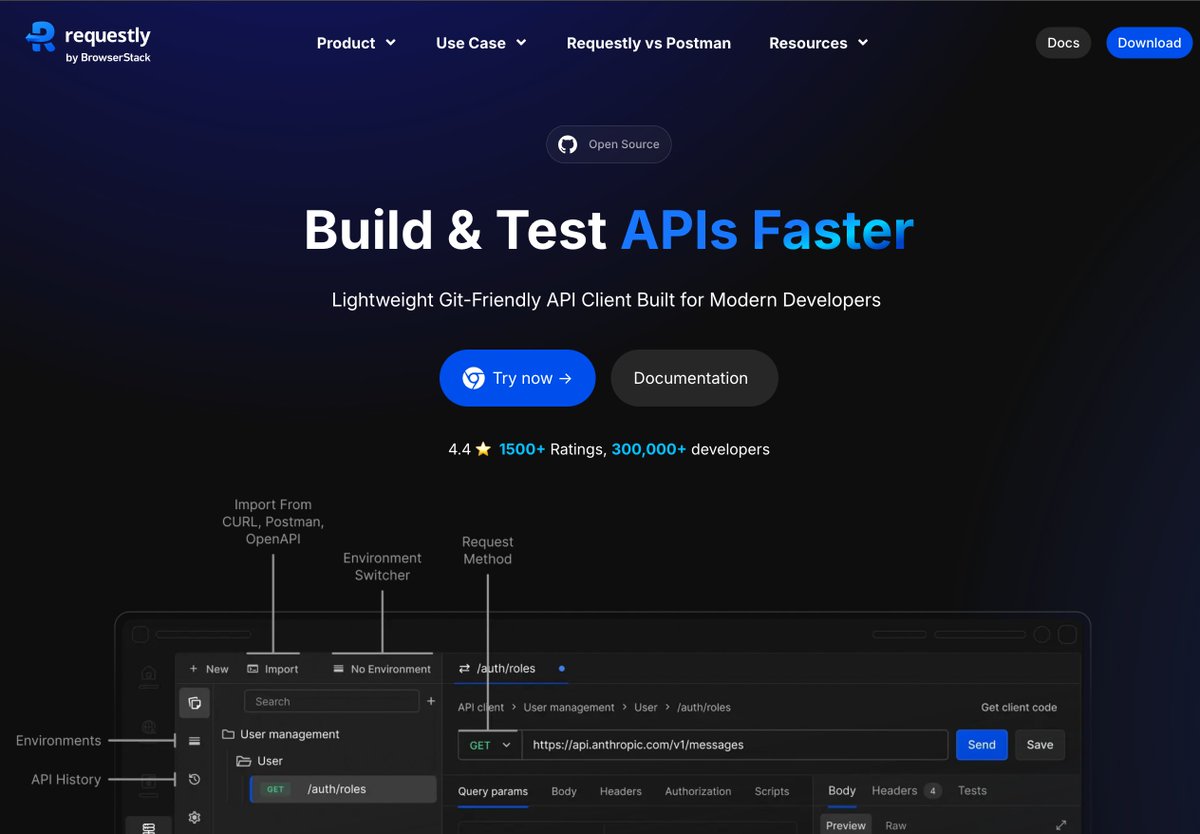Open the API History clock icon
This screenshot has height=834, width=1200.
pyautogui.click(x=195, y=779)
